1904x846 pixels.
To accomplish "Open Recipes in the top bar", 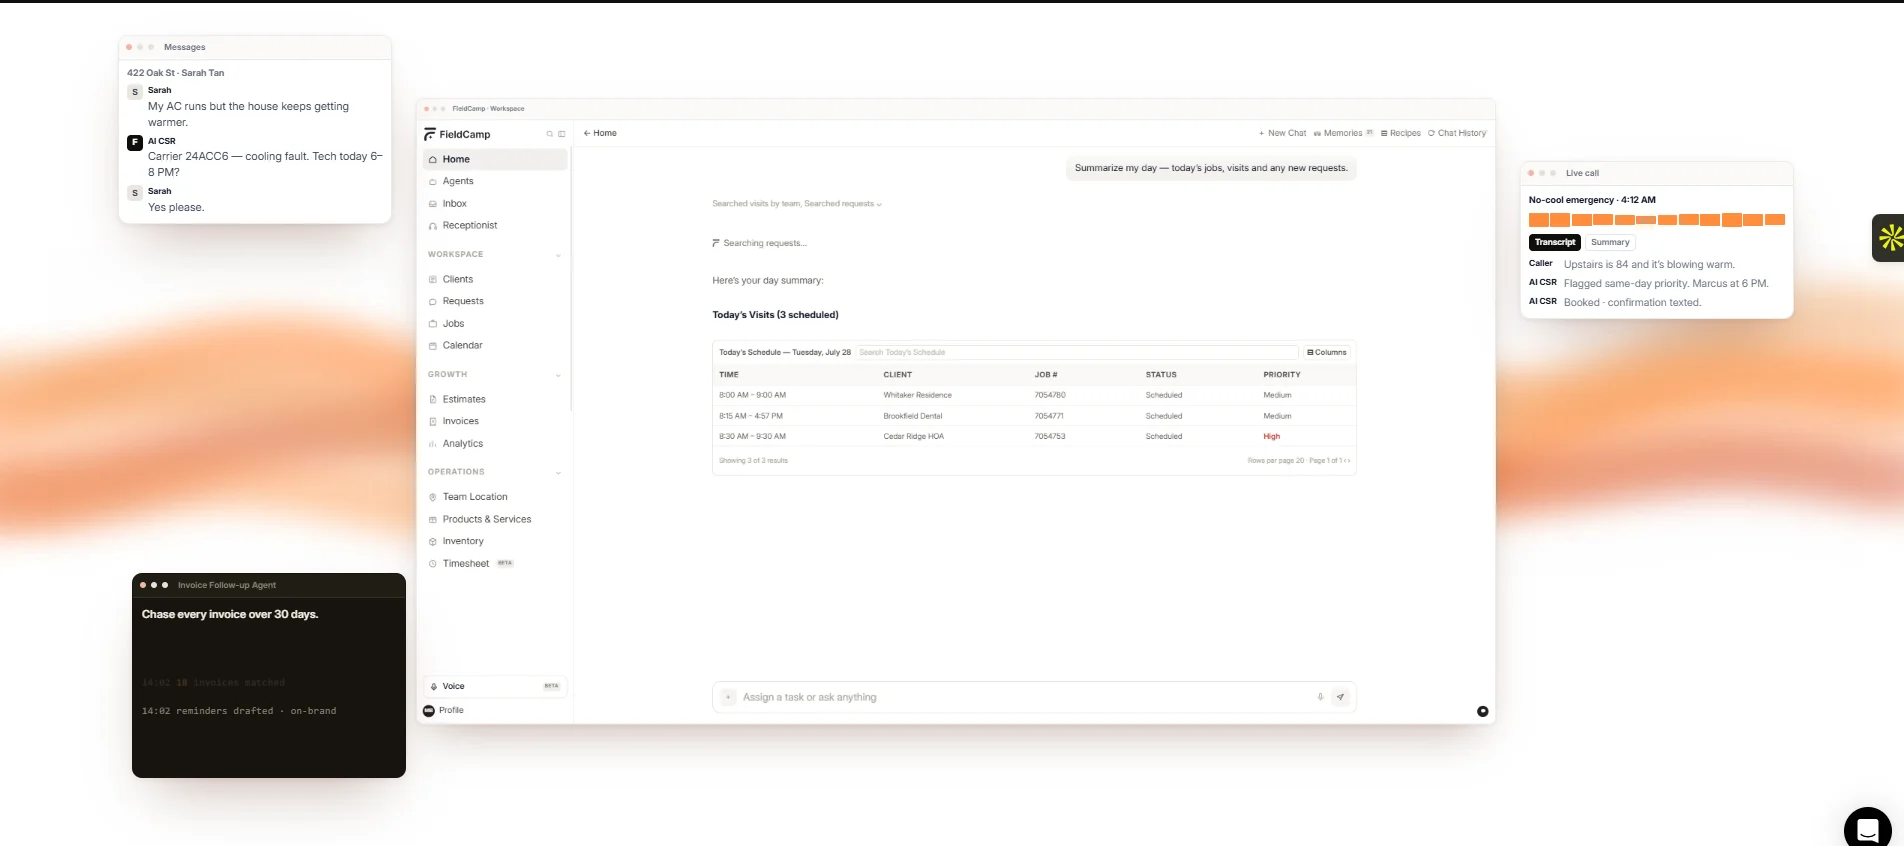I will click(x=1401, y=133).
